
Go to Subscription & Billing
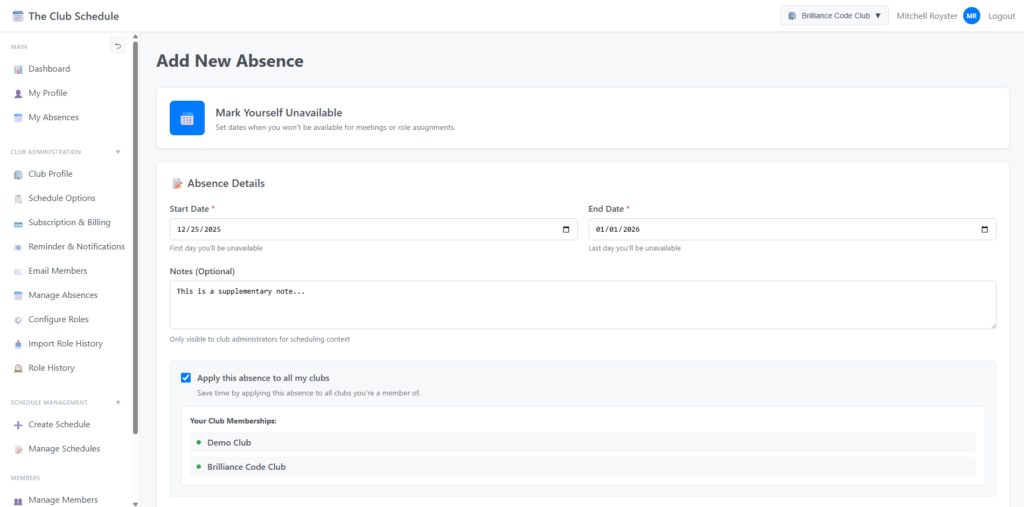[x=69, y=222]
